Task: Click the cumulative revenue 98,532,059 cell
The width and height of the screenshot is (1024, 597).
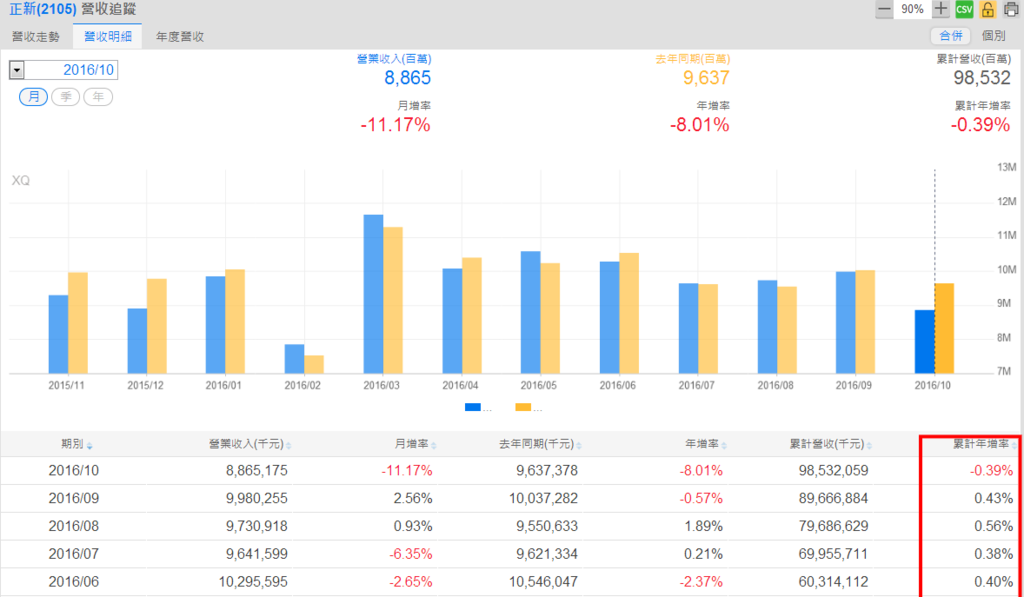Action: click(833, 470)
